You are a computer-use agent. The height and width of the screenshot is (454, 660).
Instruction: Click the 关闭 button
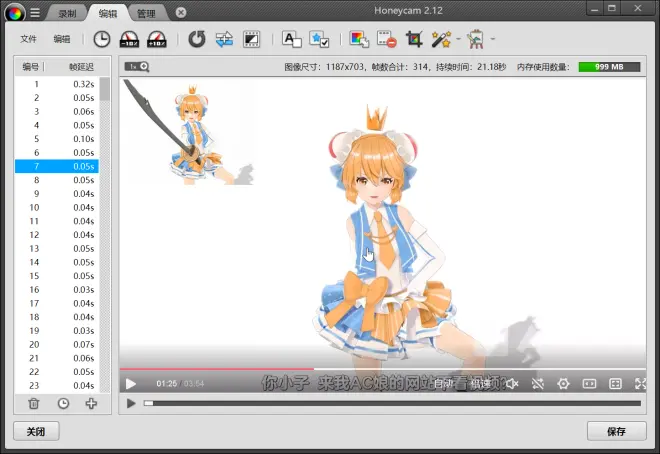[x=36, y=431]
